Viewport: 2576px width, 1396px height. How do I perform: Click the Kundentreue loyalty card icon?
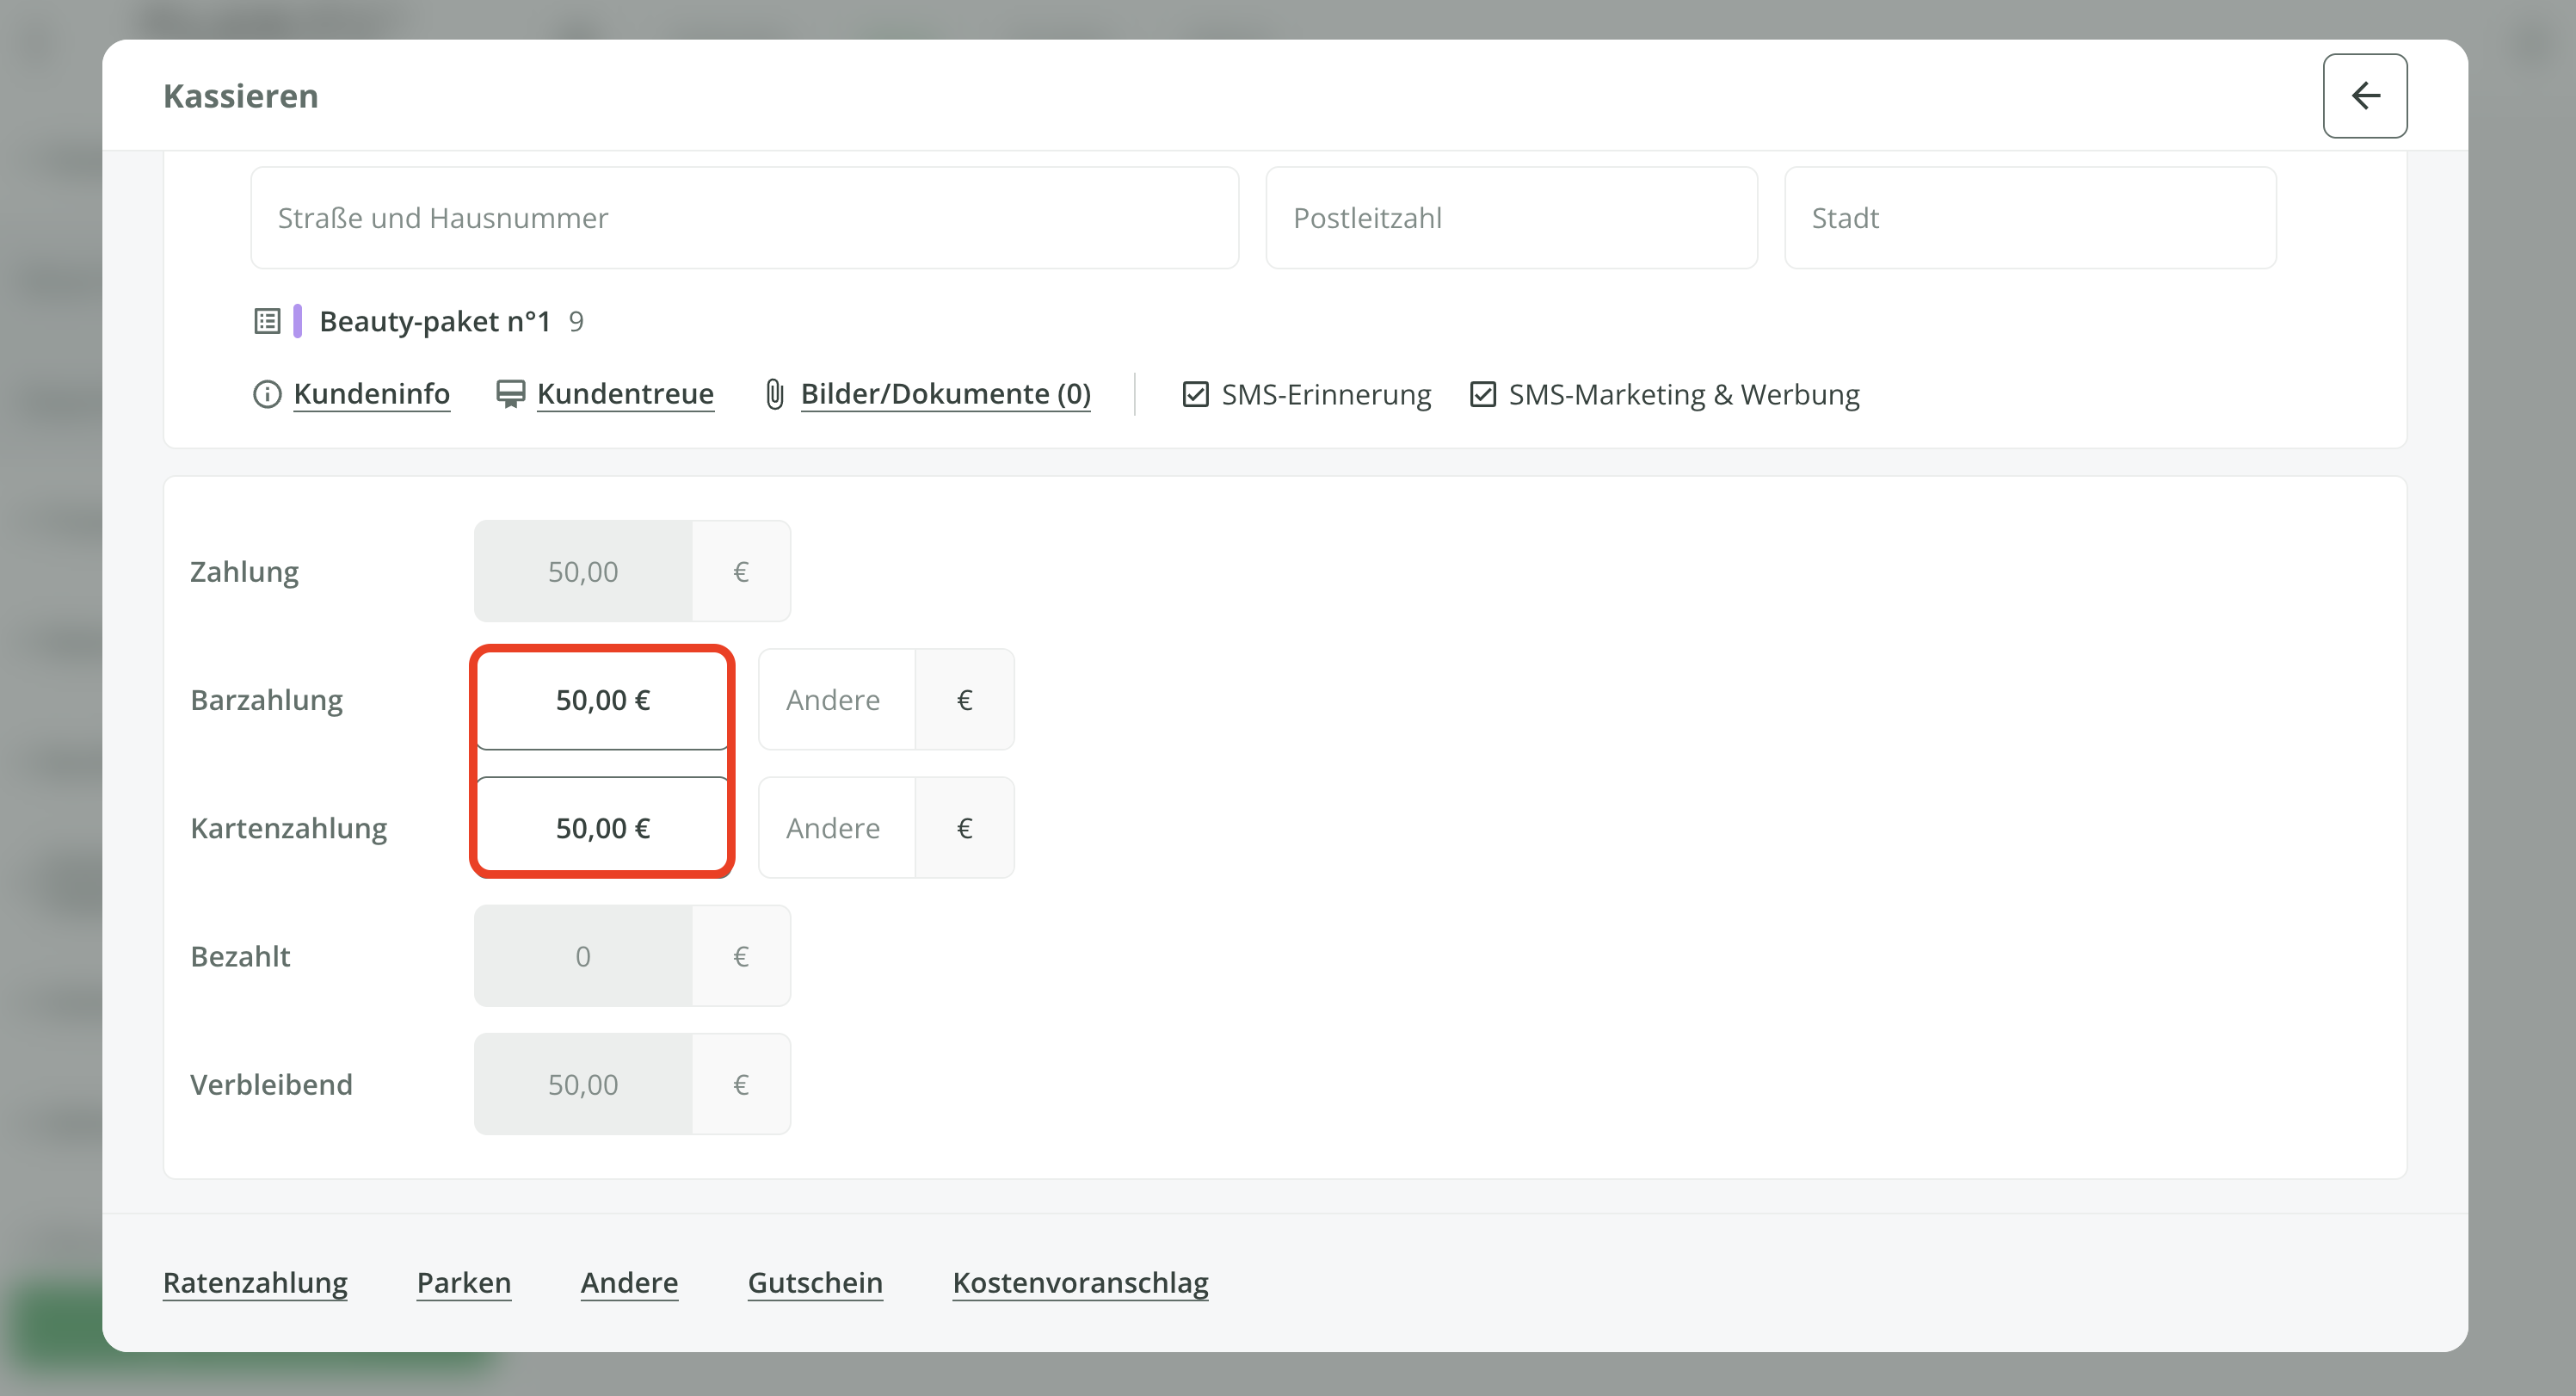510,394
